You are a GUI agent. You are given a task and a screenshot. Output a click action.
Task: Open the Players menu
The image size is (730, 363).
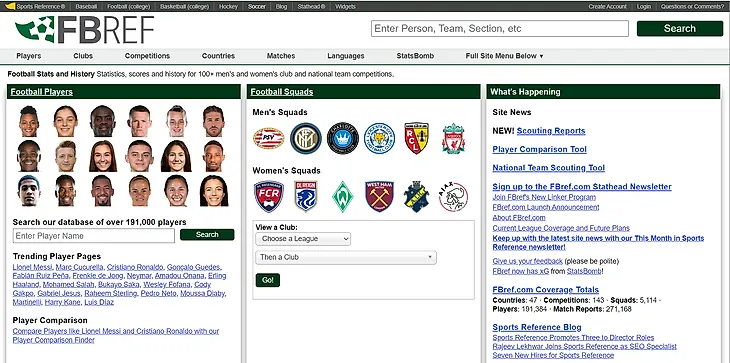point(29,56)
